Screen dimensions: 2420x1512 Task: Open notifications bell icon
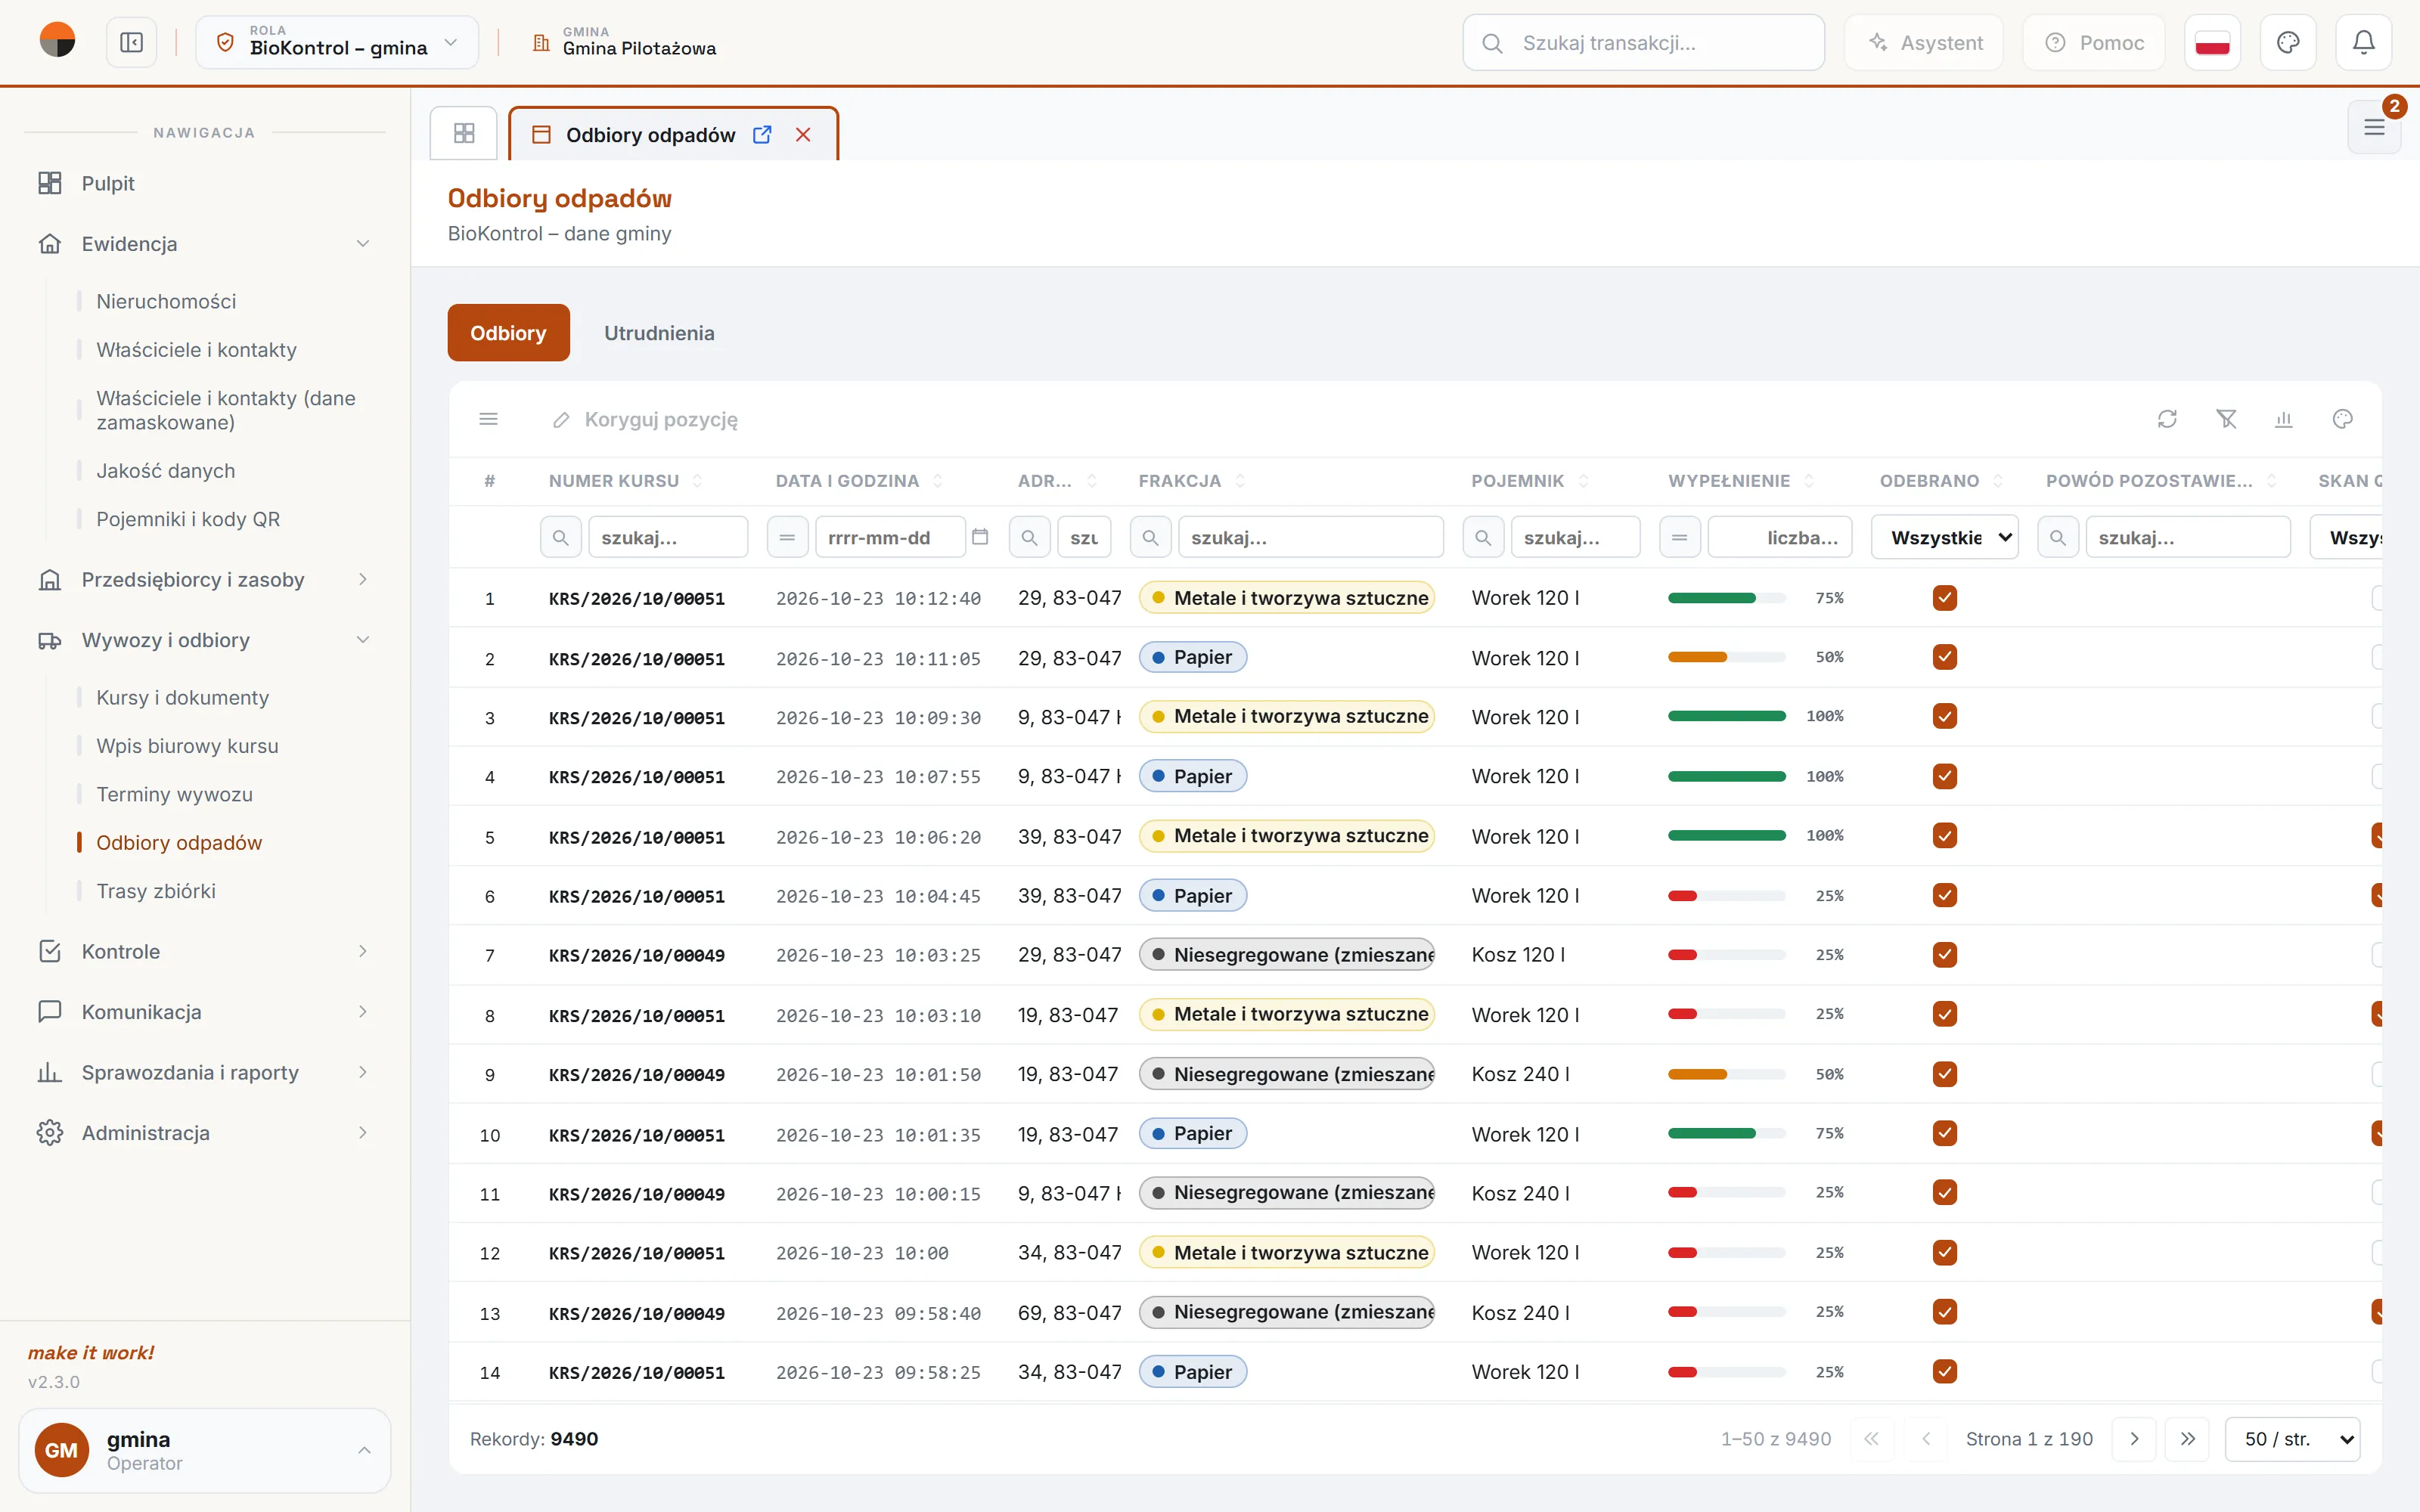(x=2363, y=42)
